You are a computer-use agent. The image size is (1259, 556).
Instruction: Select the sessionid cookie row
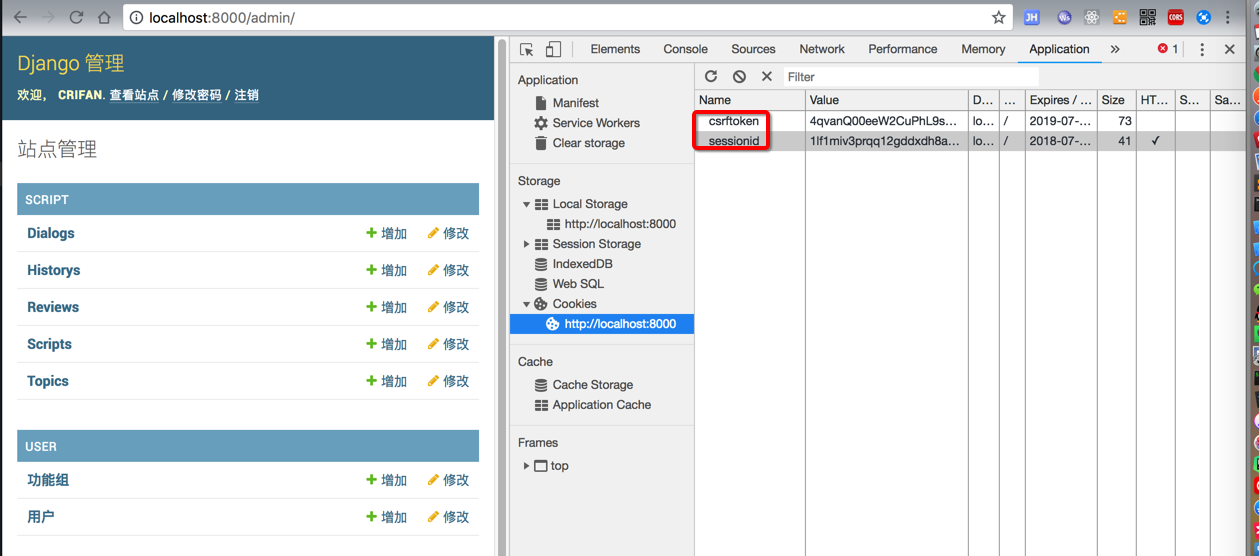pyautogui.click(x=969, y=141)
